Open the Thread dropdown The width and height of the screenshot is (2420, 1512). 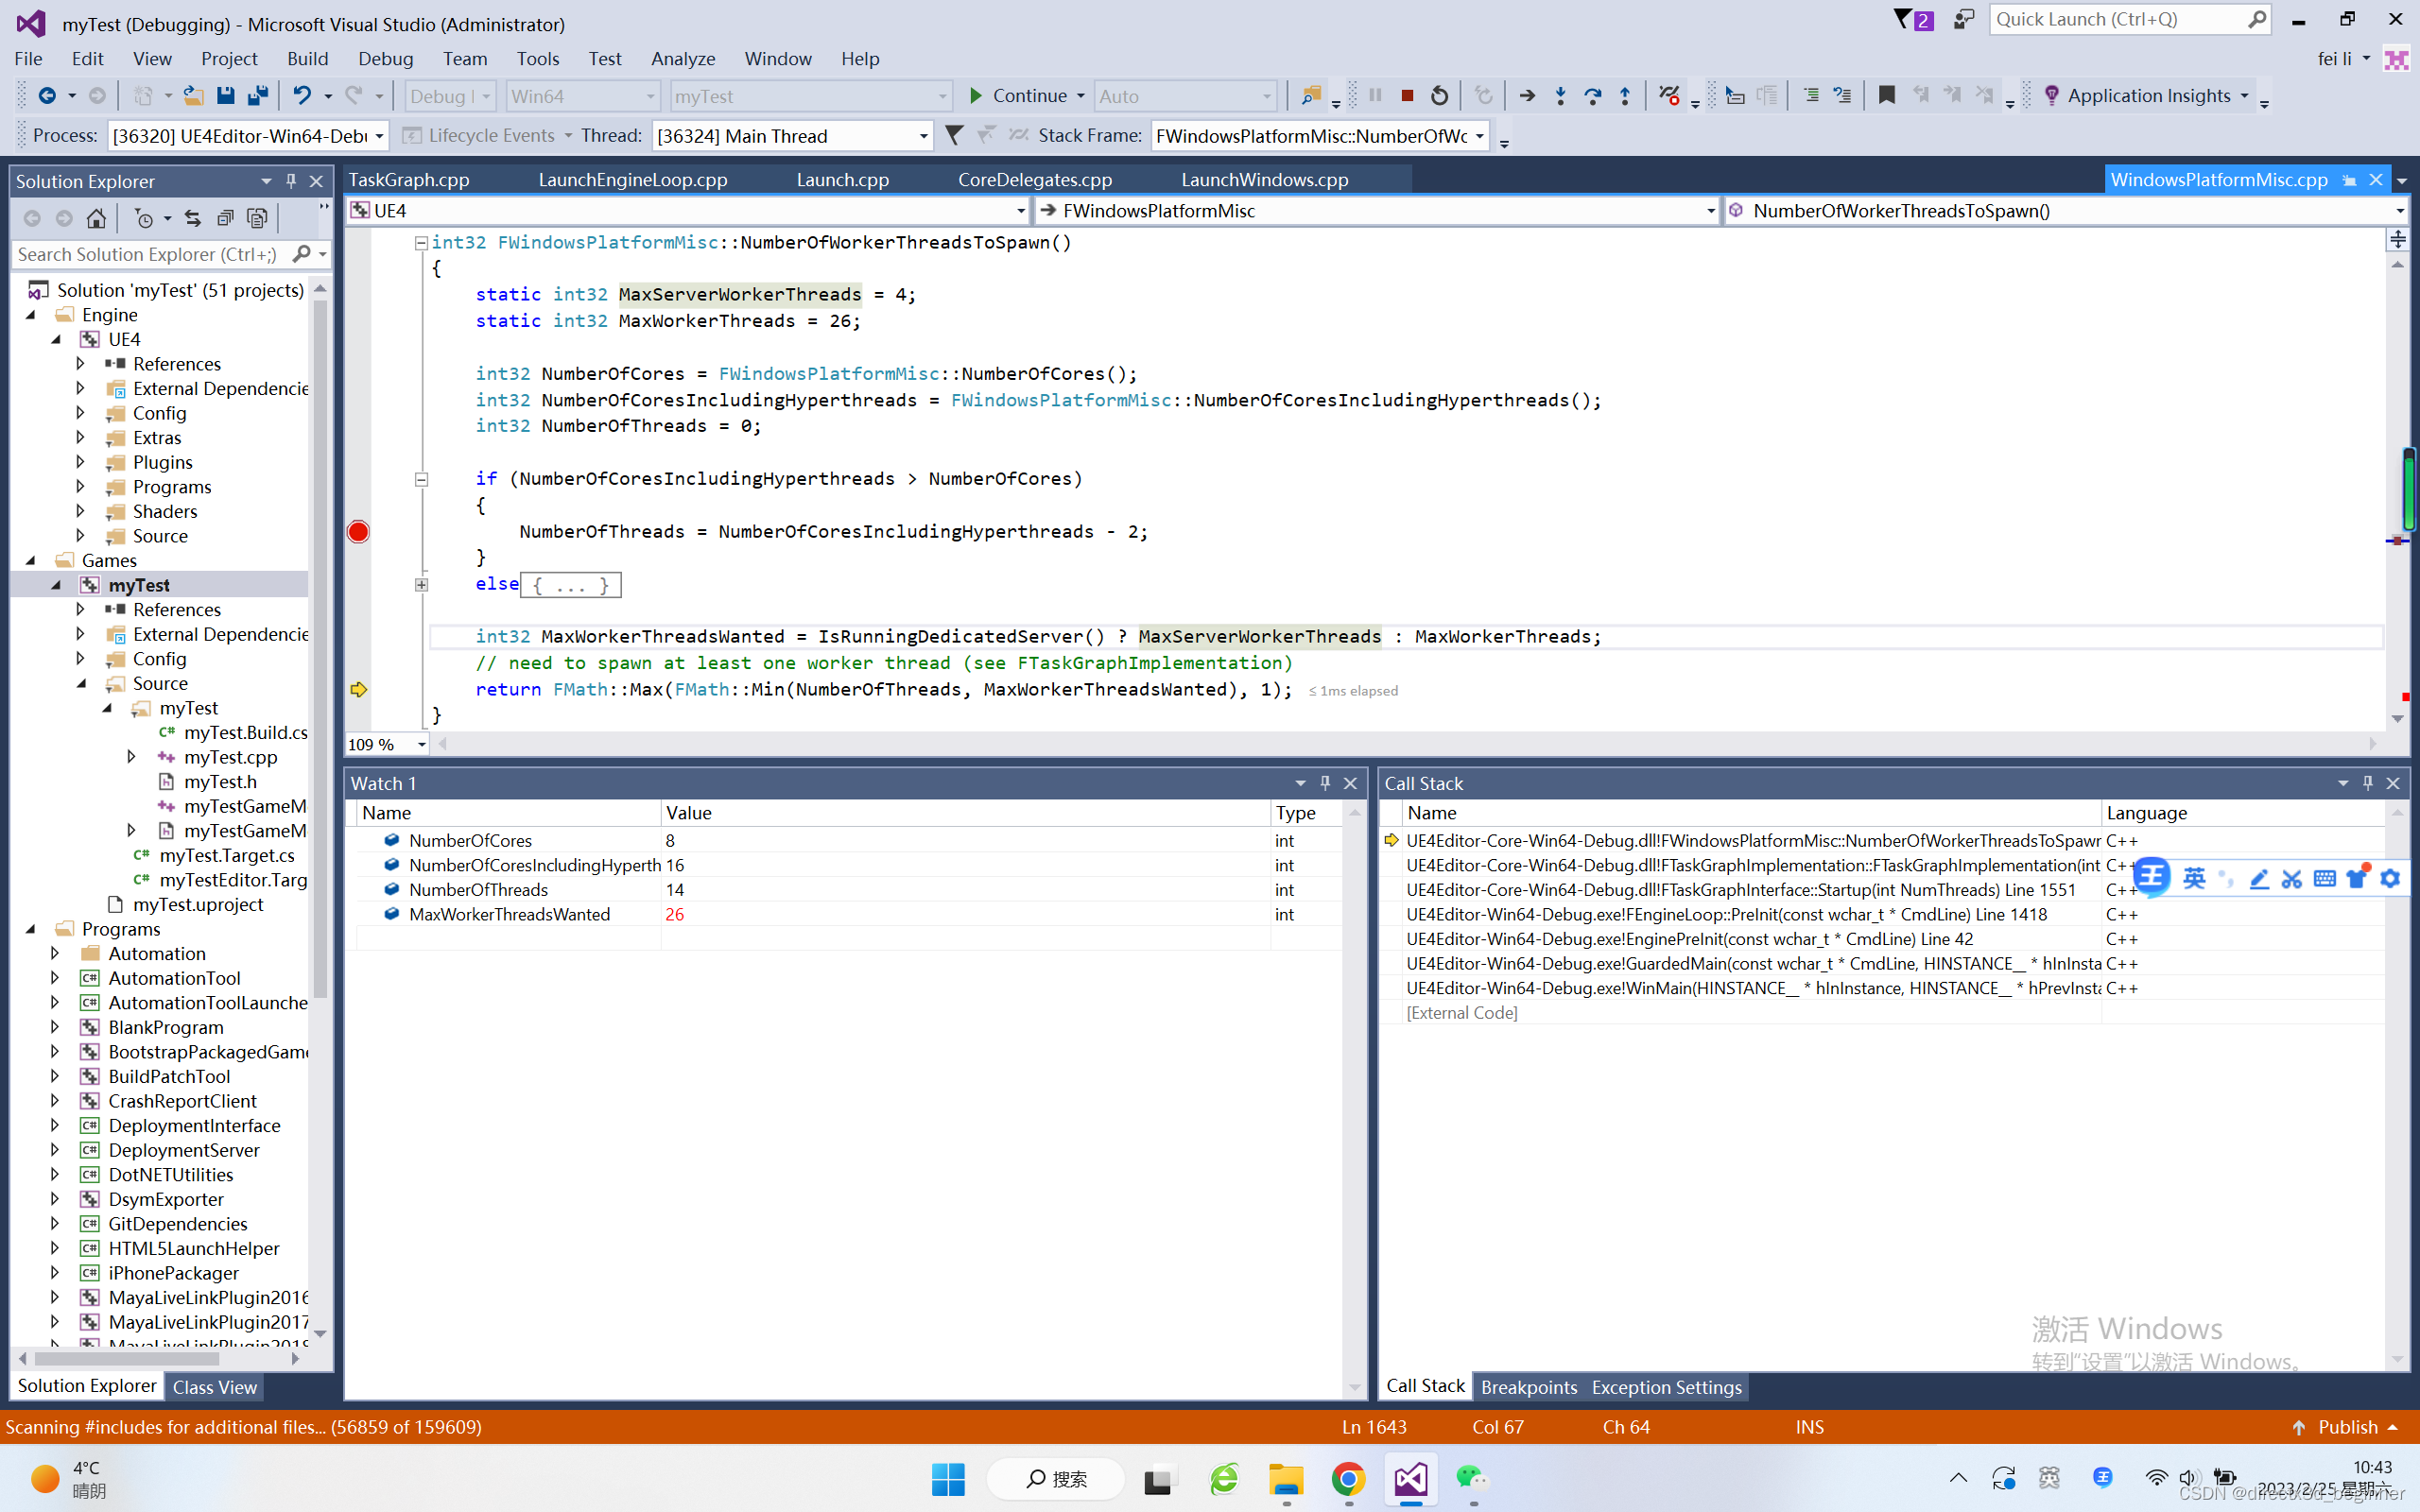click(x=923, y=136)
